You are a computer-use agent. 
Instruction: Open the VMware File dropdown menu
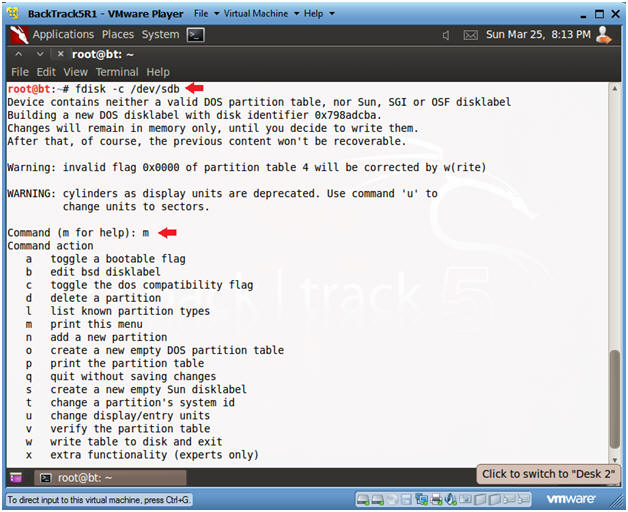point(207,14)
